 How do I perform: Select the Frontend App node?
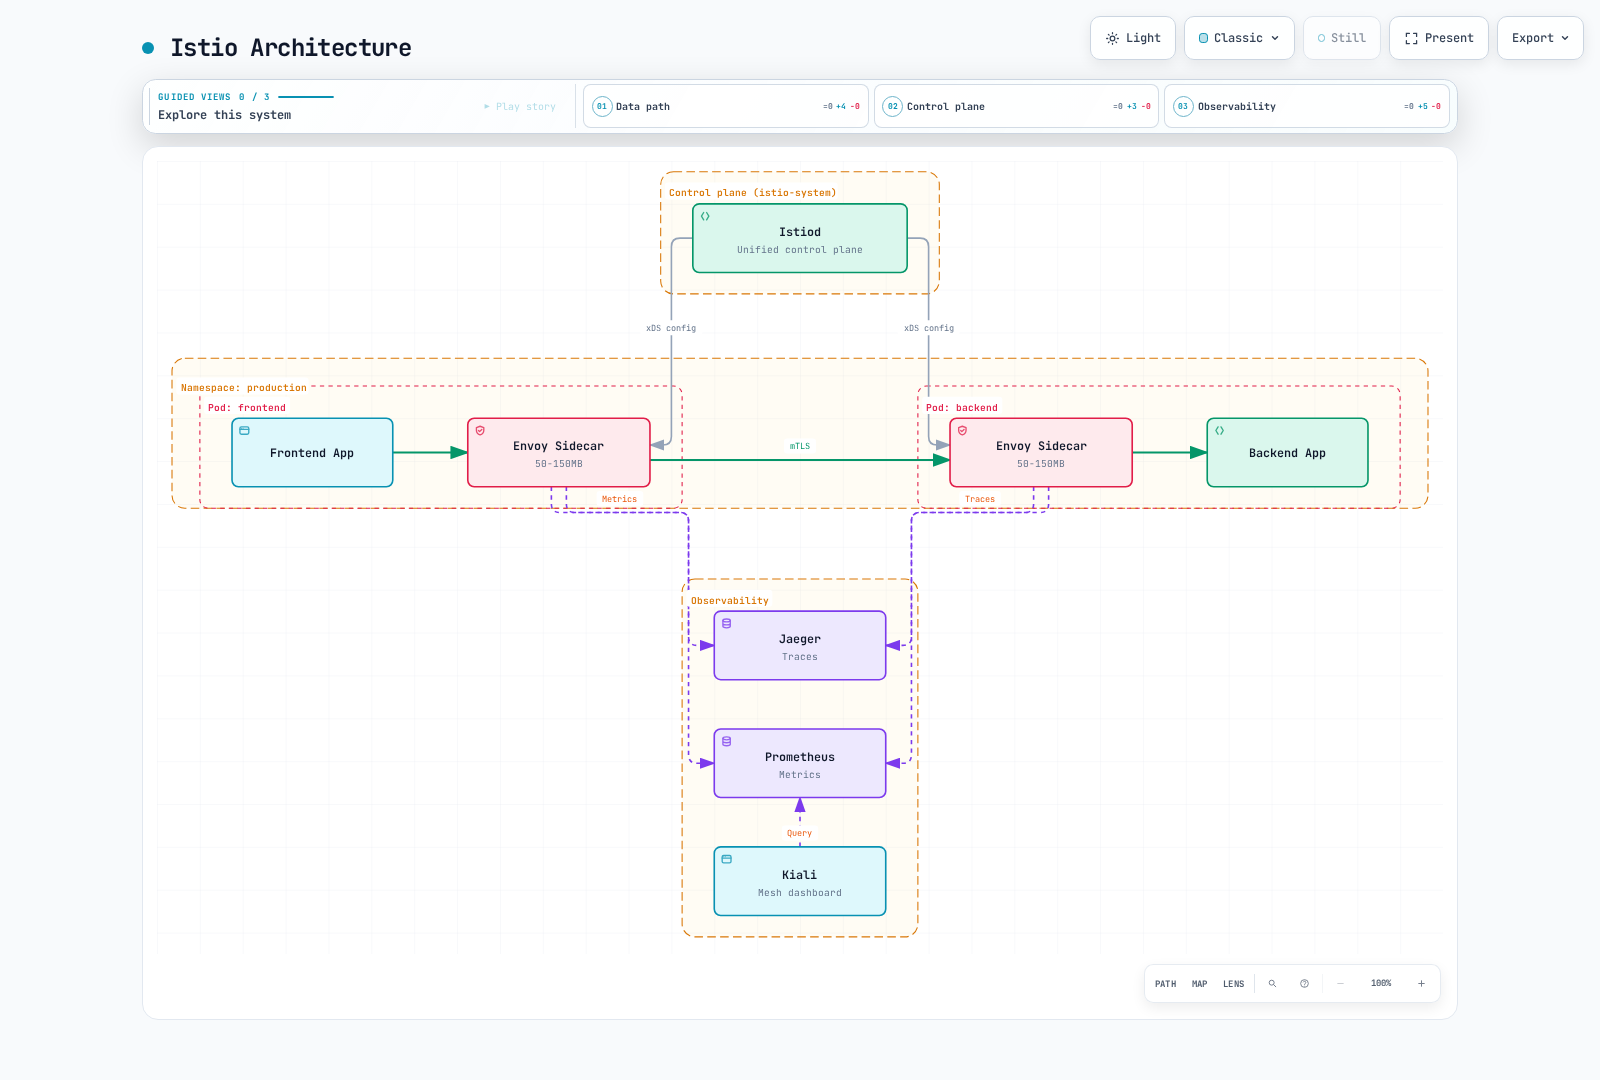(x=312, y=453)
